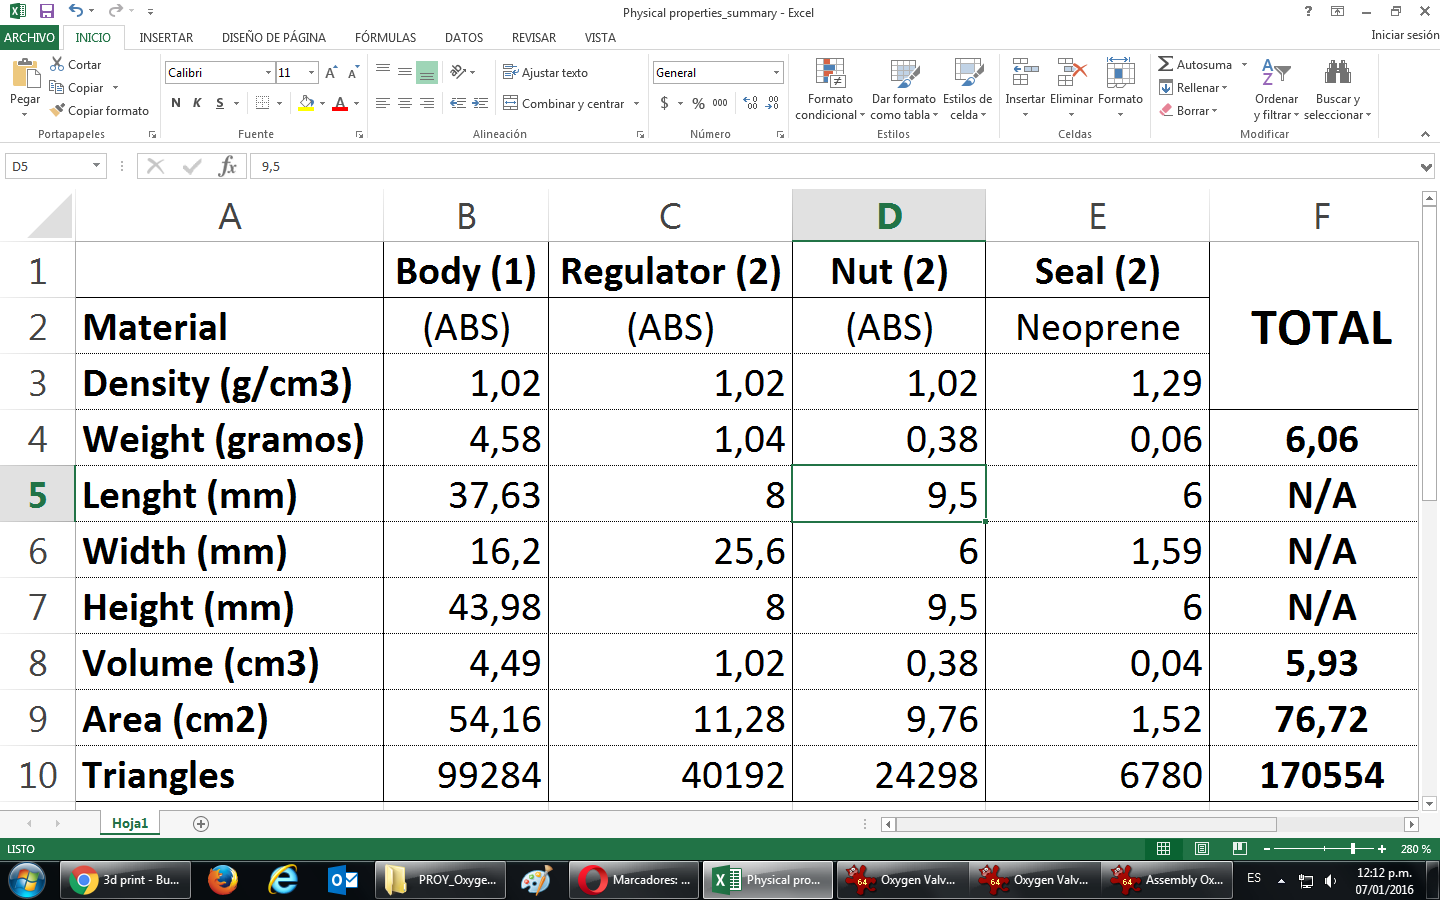Switch to Page Break Preview in status bar
The height and width of the screenshot is (900, 1440).
(1240, 848)
